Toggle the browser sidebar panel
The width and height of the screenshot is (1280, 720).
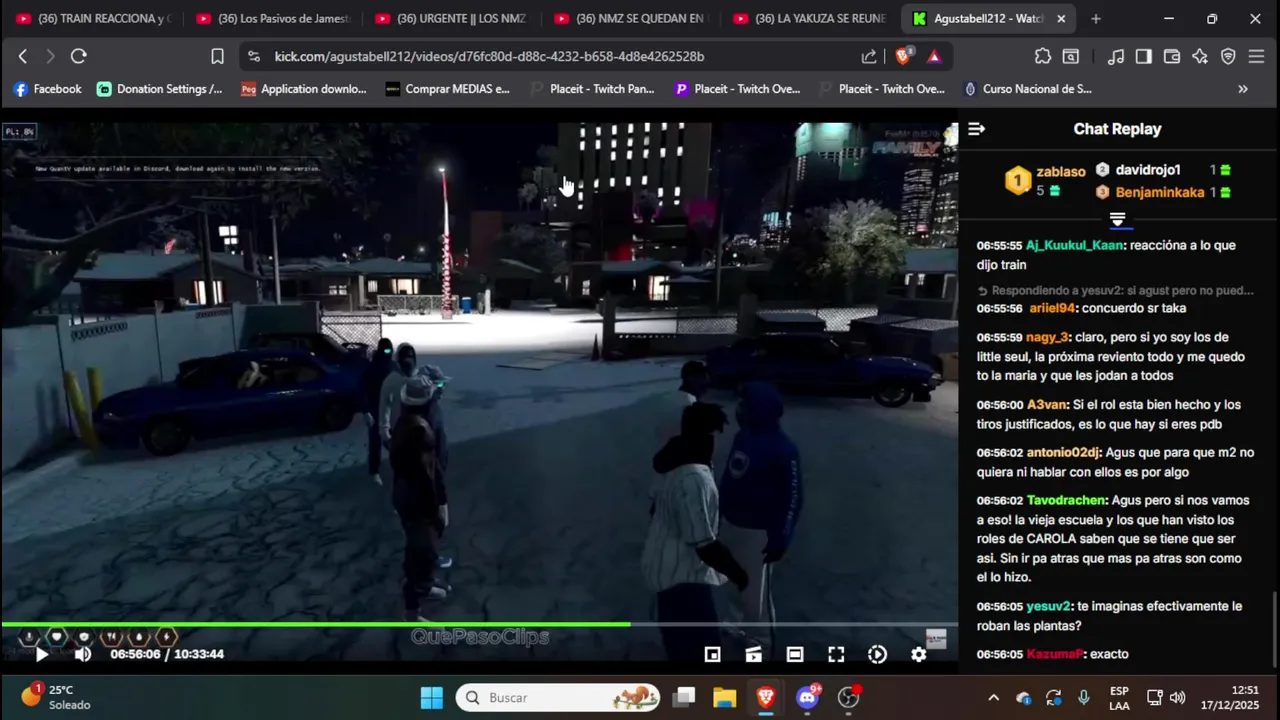coord(1144,57)
